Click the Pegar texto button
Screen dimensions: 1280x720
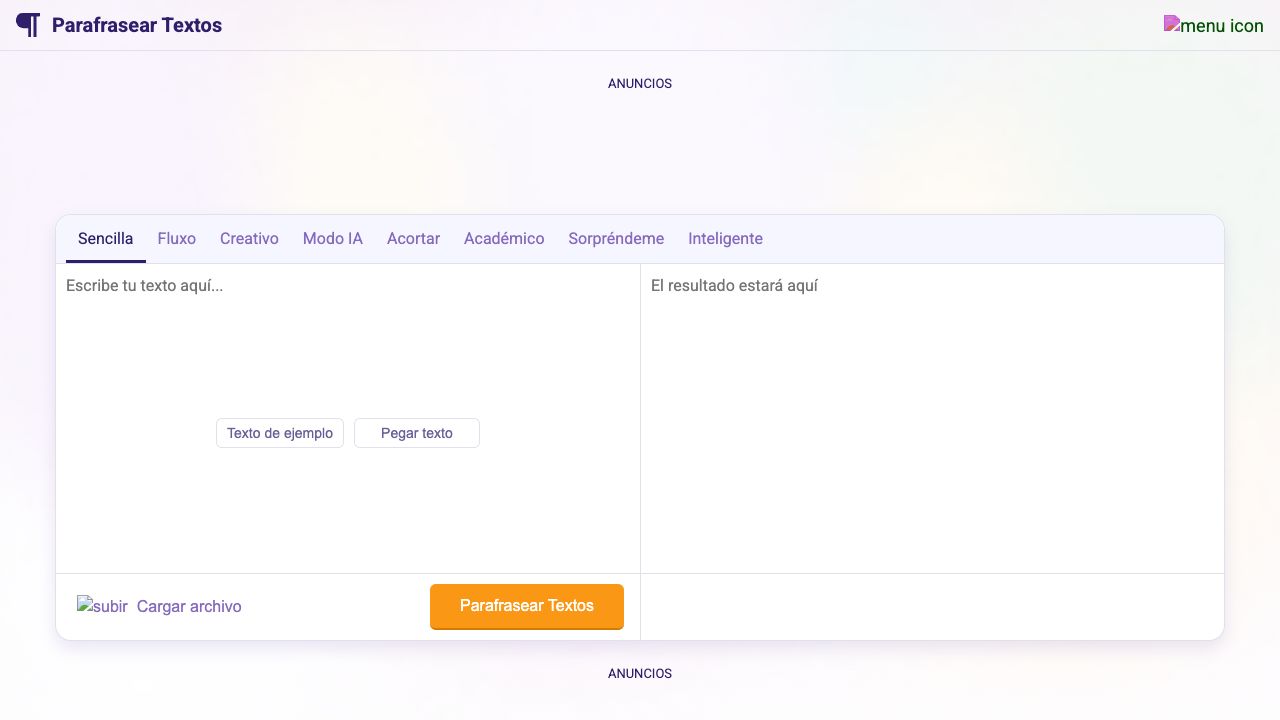point(417,433)
